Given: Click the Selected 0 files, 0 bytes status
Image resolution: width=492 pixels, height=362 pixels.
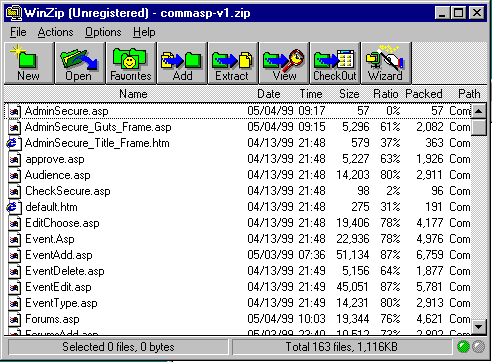Looking at the screenshot, I should coord(118,347).
